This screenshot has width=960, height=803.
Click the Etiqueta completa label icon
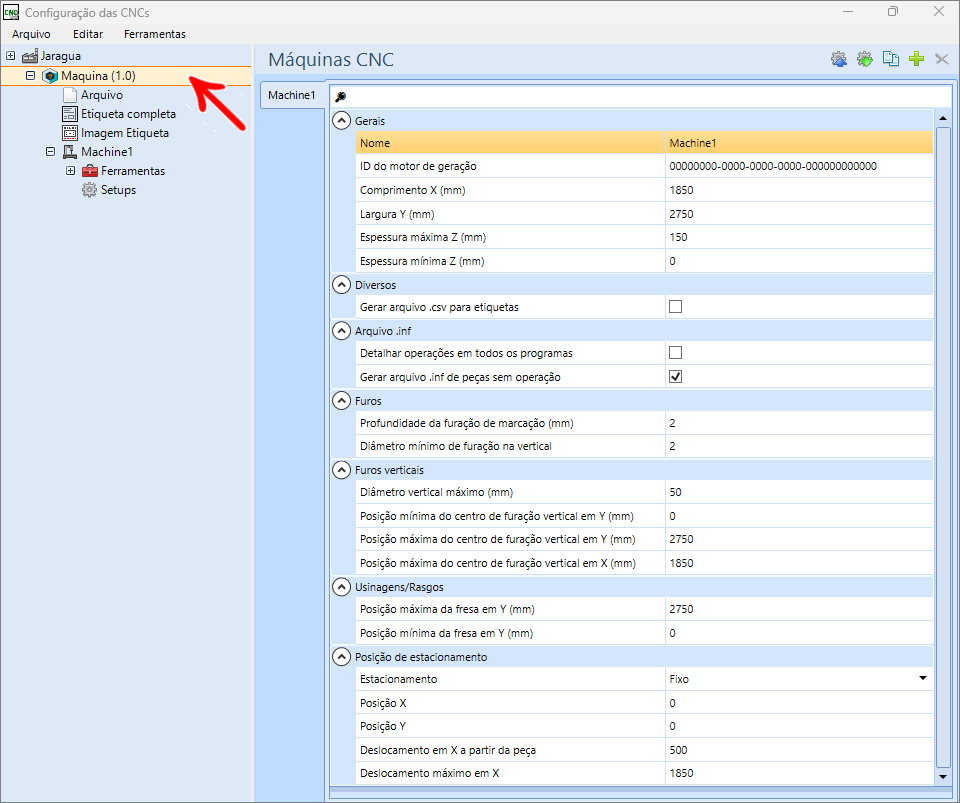tap(70, 114)
